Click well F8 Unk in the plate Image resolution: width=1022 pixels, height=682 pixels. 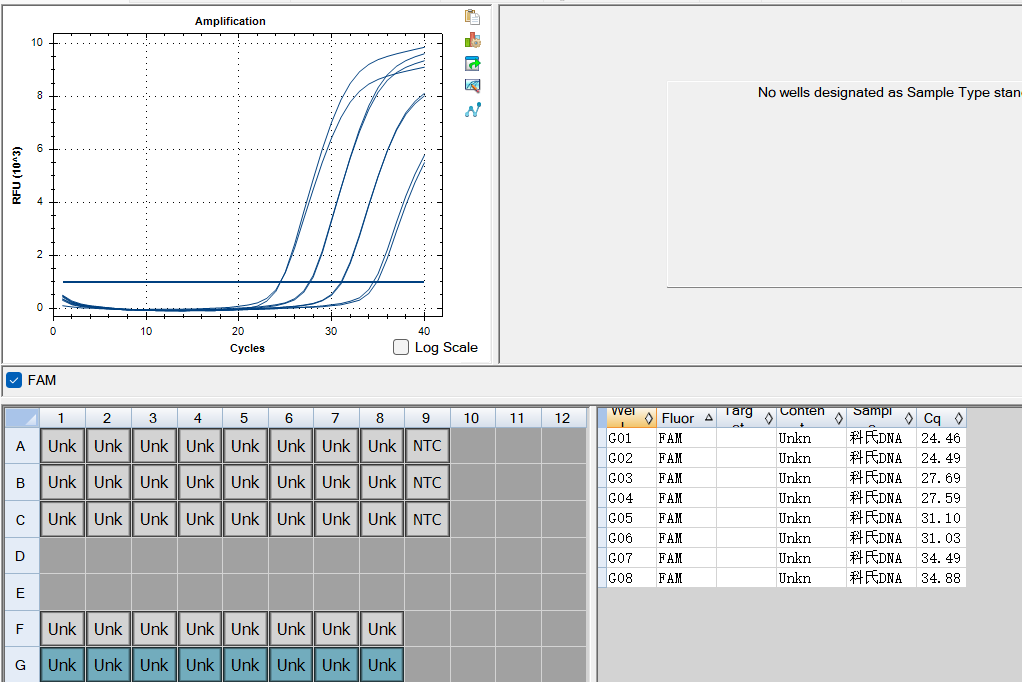(381, 629)
